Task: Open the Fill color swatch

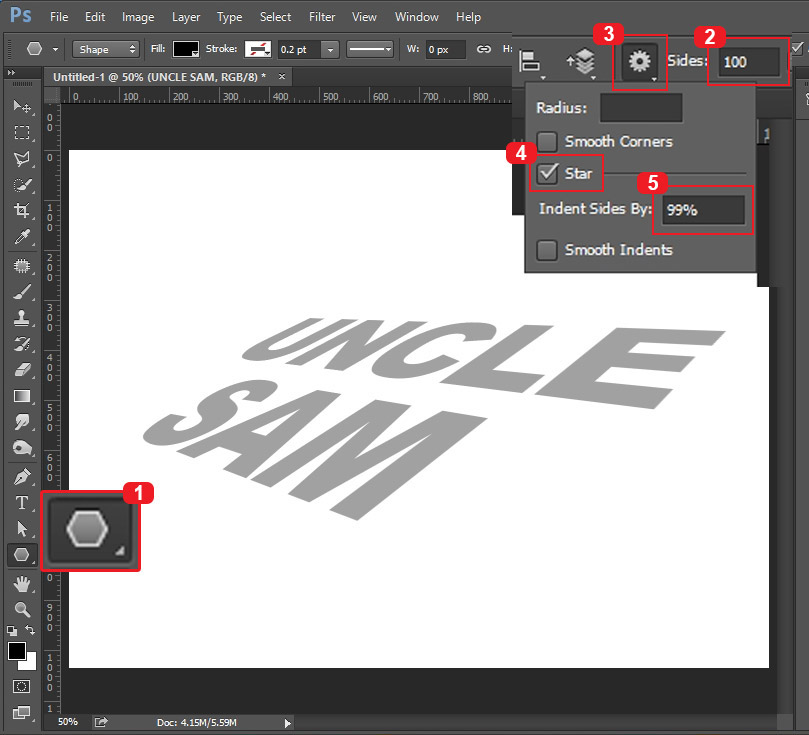Action: (185, 47)
